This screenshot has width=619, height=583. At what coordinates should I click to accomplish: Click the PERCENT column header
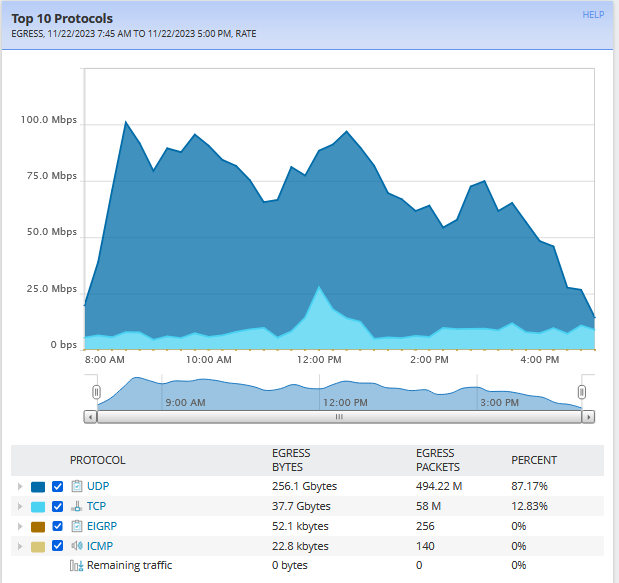click(x=534, y=460)
